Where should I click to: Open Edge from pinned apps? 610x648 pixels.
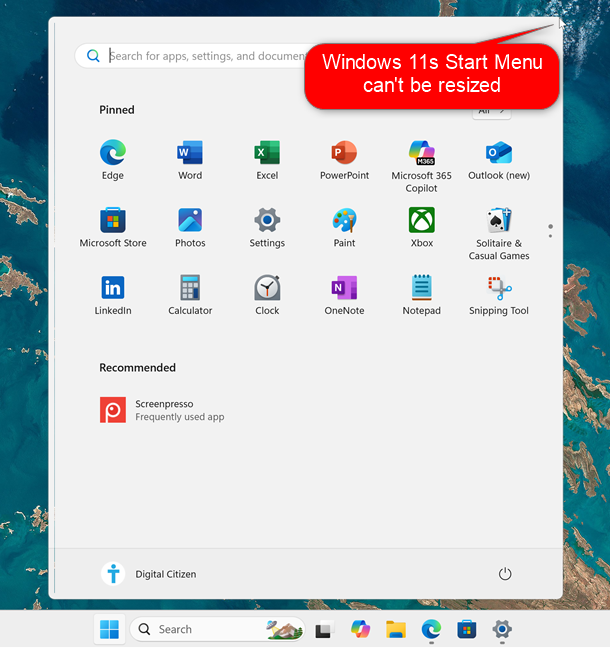[x=113, y=160]
